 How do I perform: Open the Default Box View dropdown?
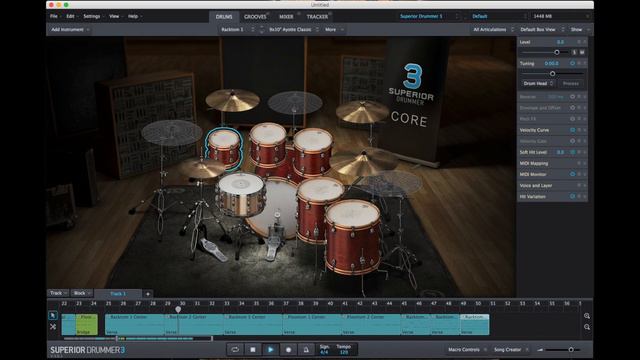click(x=542, y=29)
